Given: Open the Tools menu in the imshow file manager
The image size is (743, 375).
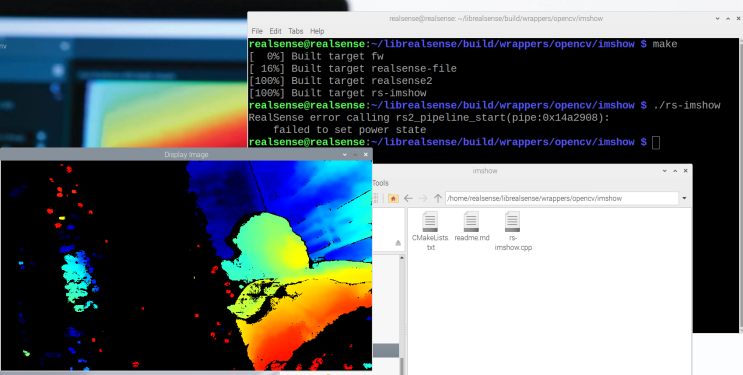Looking at the screenshot, I should point(381,183).
